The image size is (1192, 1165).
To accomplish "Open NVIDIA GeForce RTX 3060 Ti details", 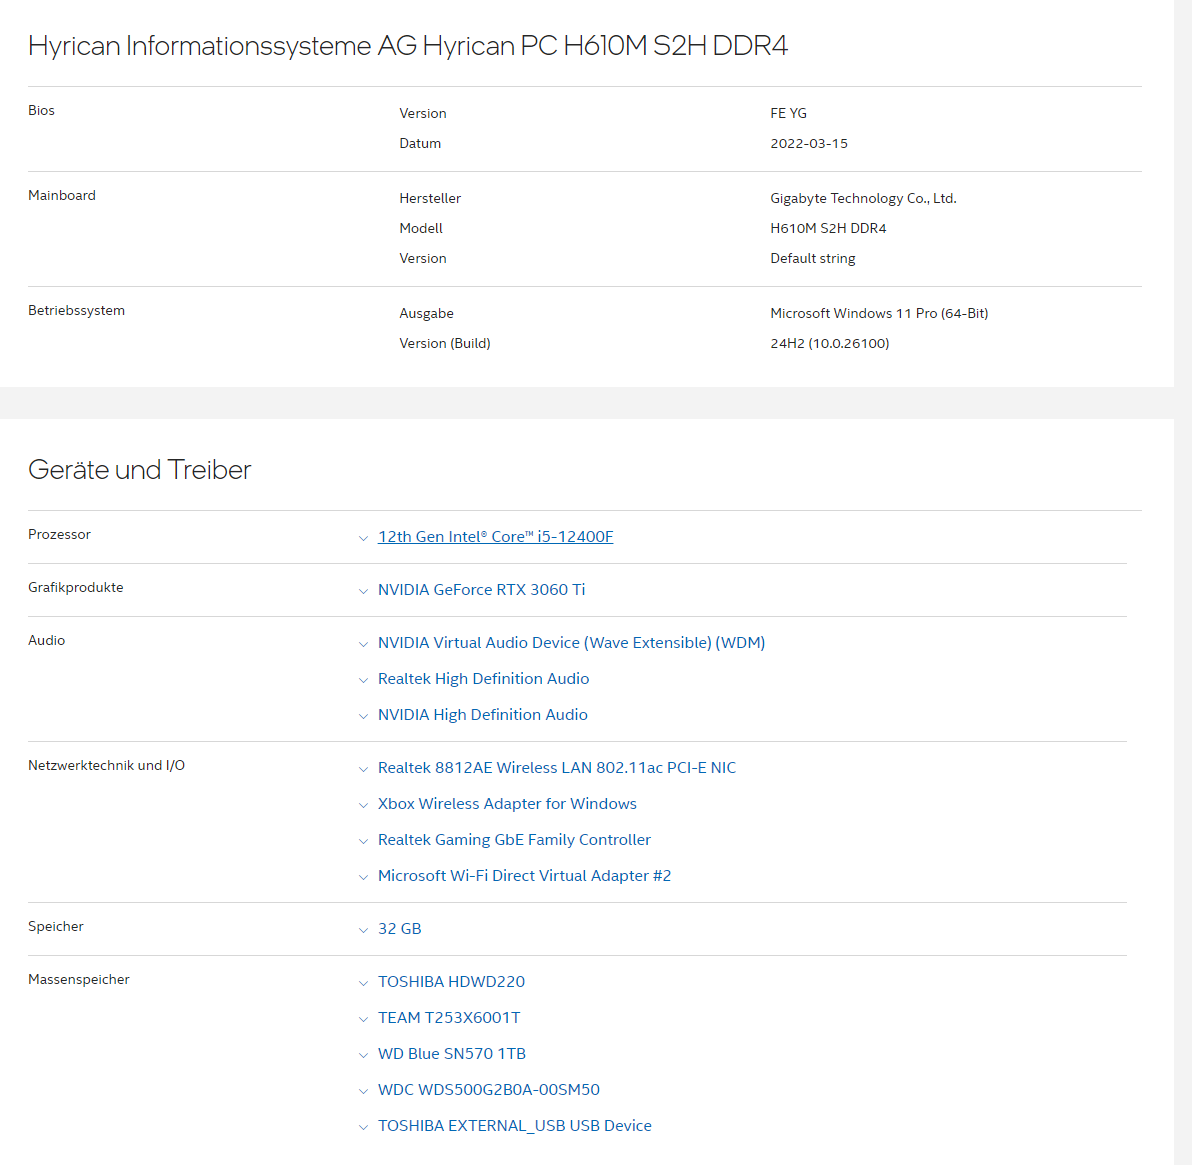I will click(481, 589).
